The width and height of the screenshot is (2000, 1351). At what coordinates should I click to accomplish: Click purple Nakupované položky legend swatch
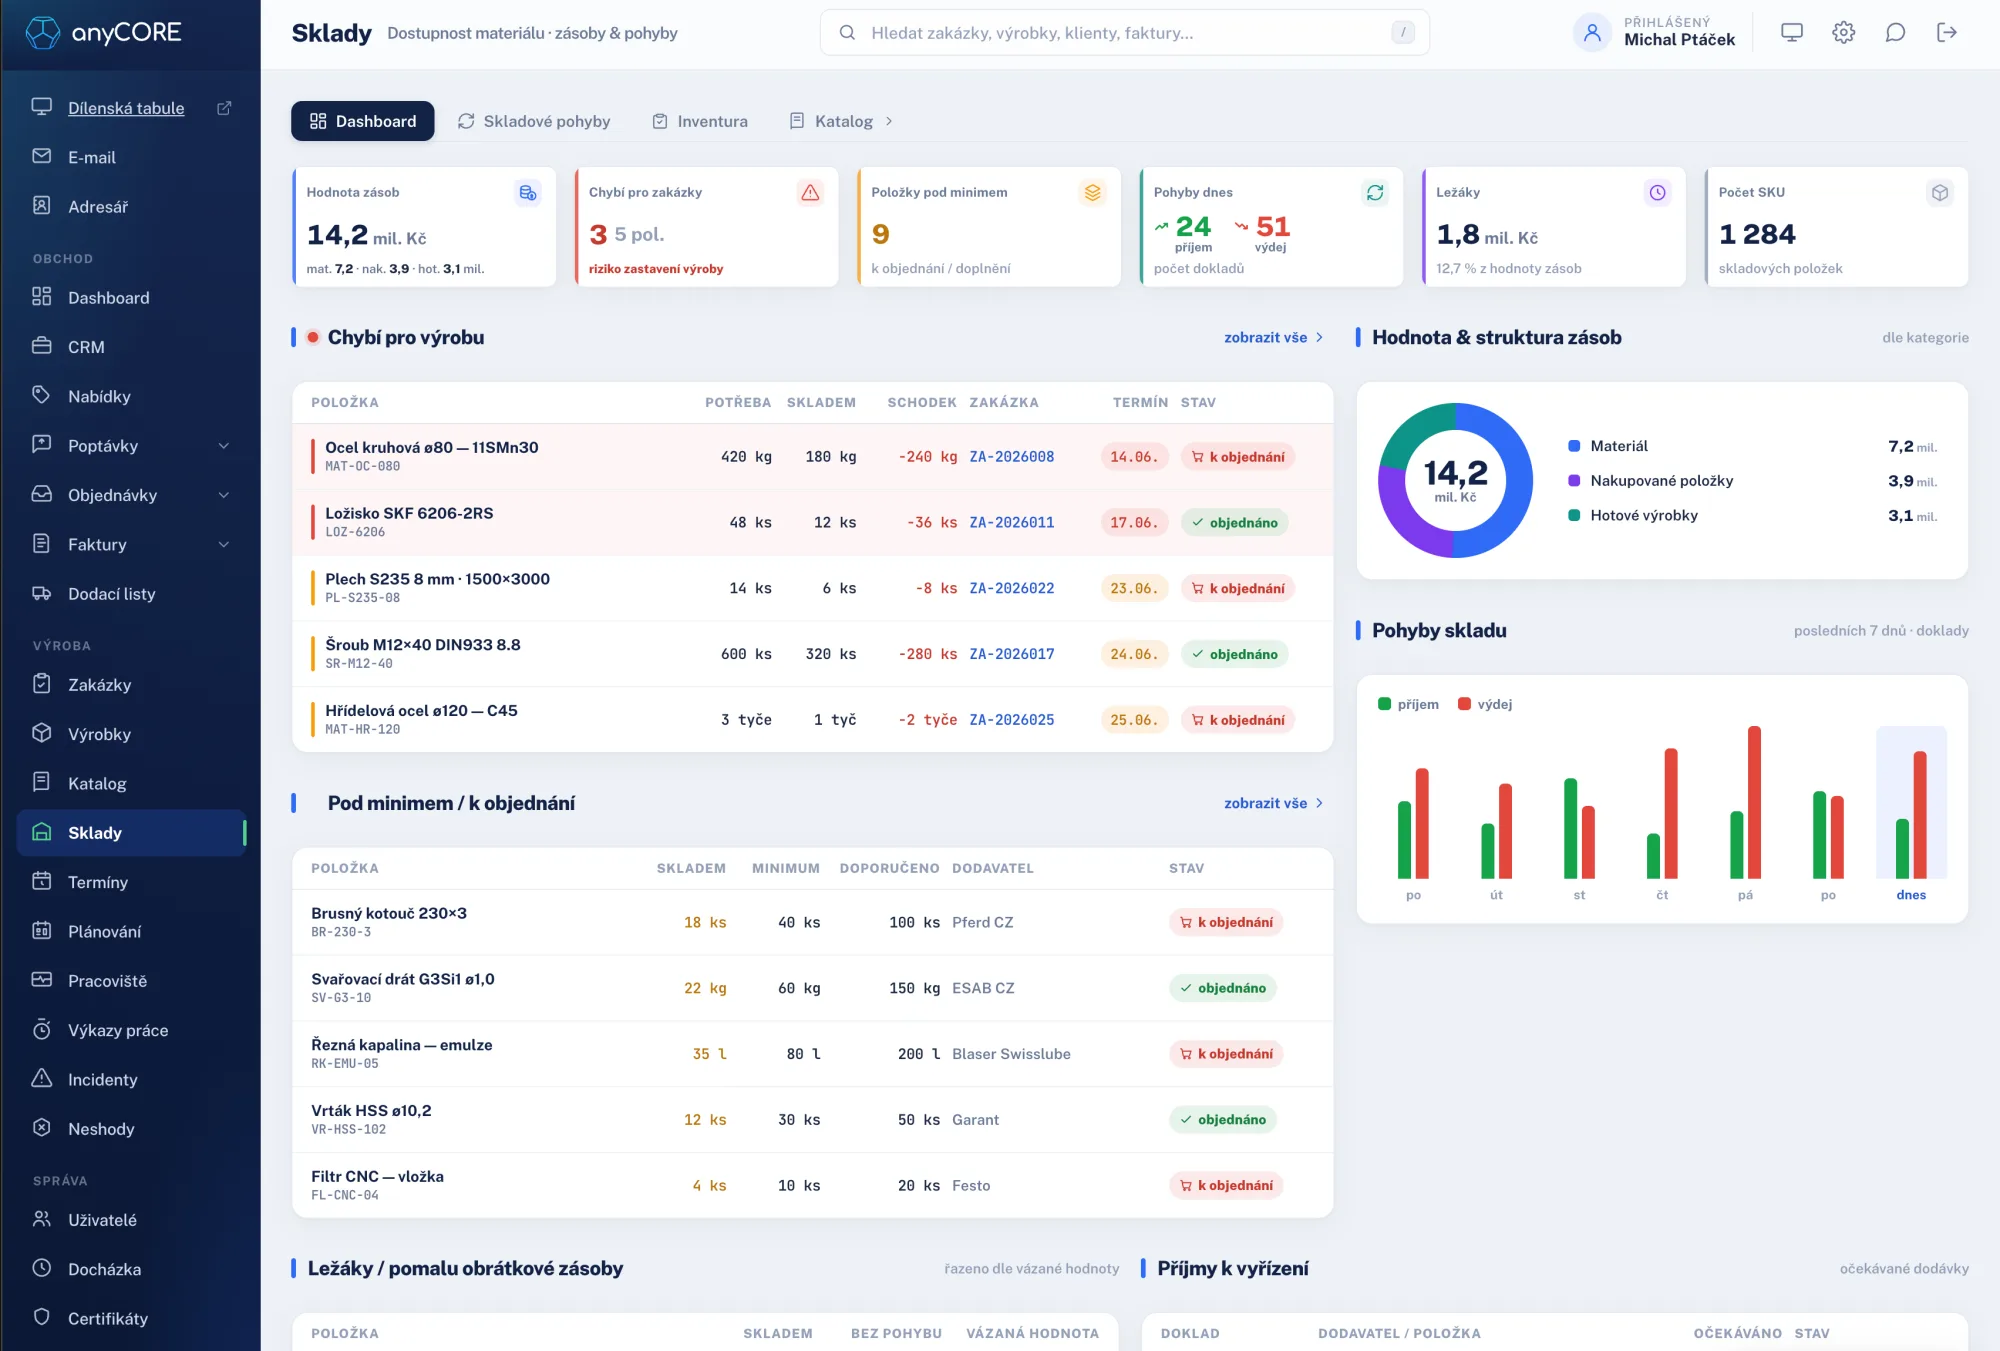click(1574, 481)
